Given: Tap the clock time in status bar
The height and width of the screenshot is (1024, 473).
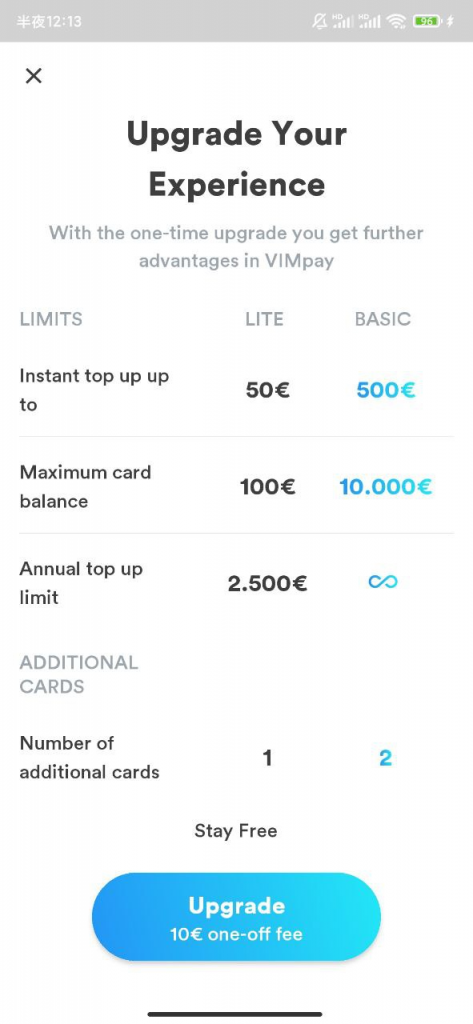Looking at the screenshot, I should coord(49,22).
